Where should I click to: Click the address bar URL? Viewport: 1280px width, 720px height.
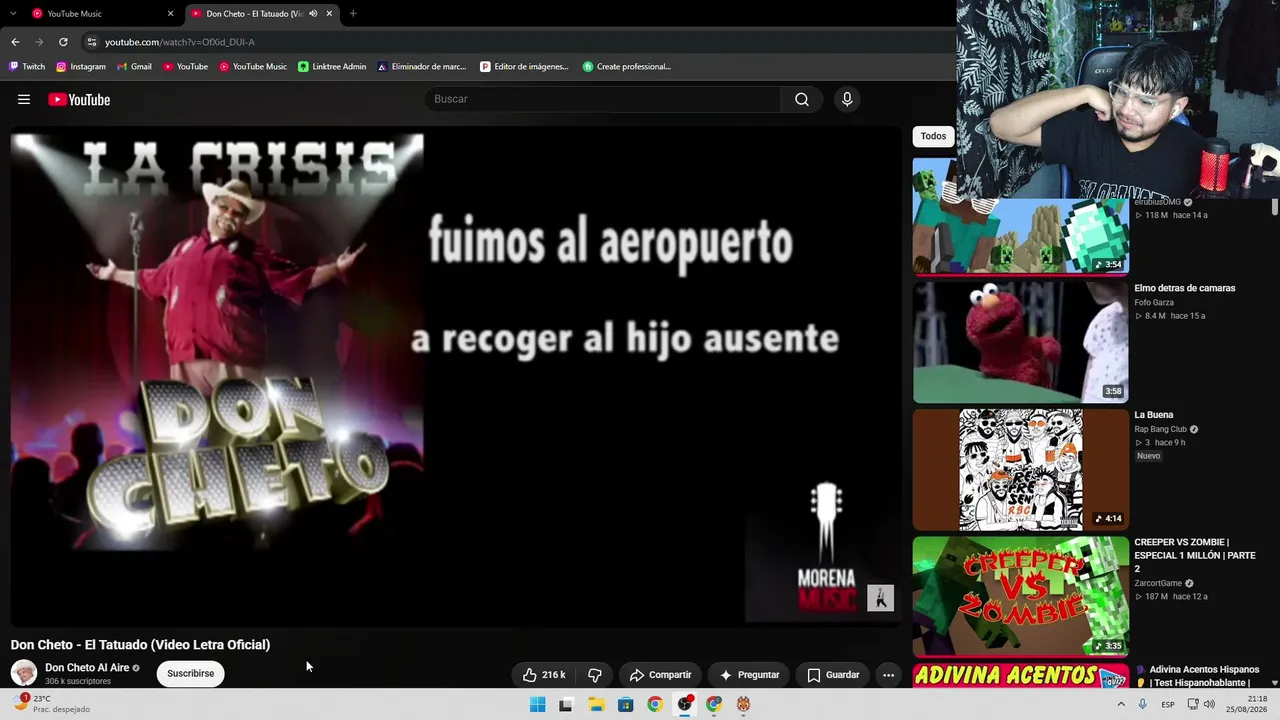tap(180, 42)
